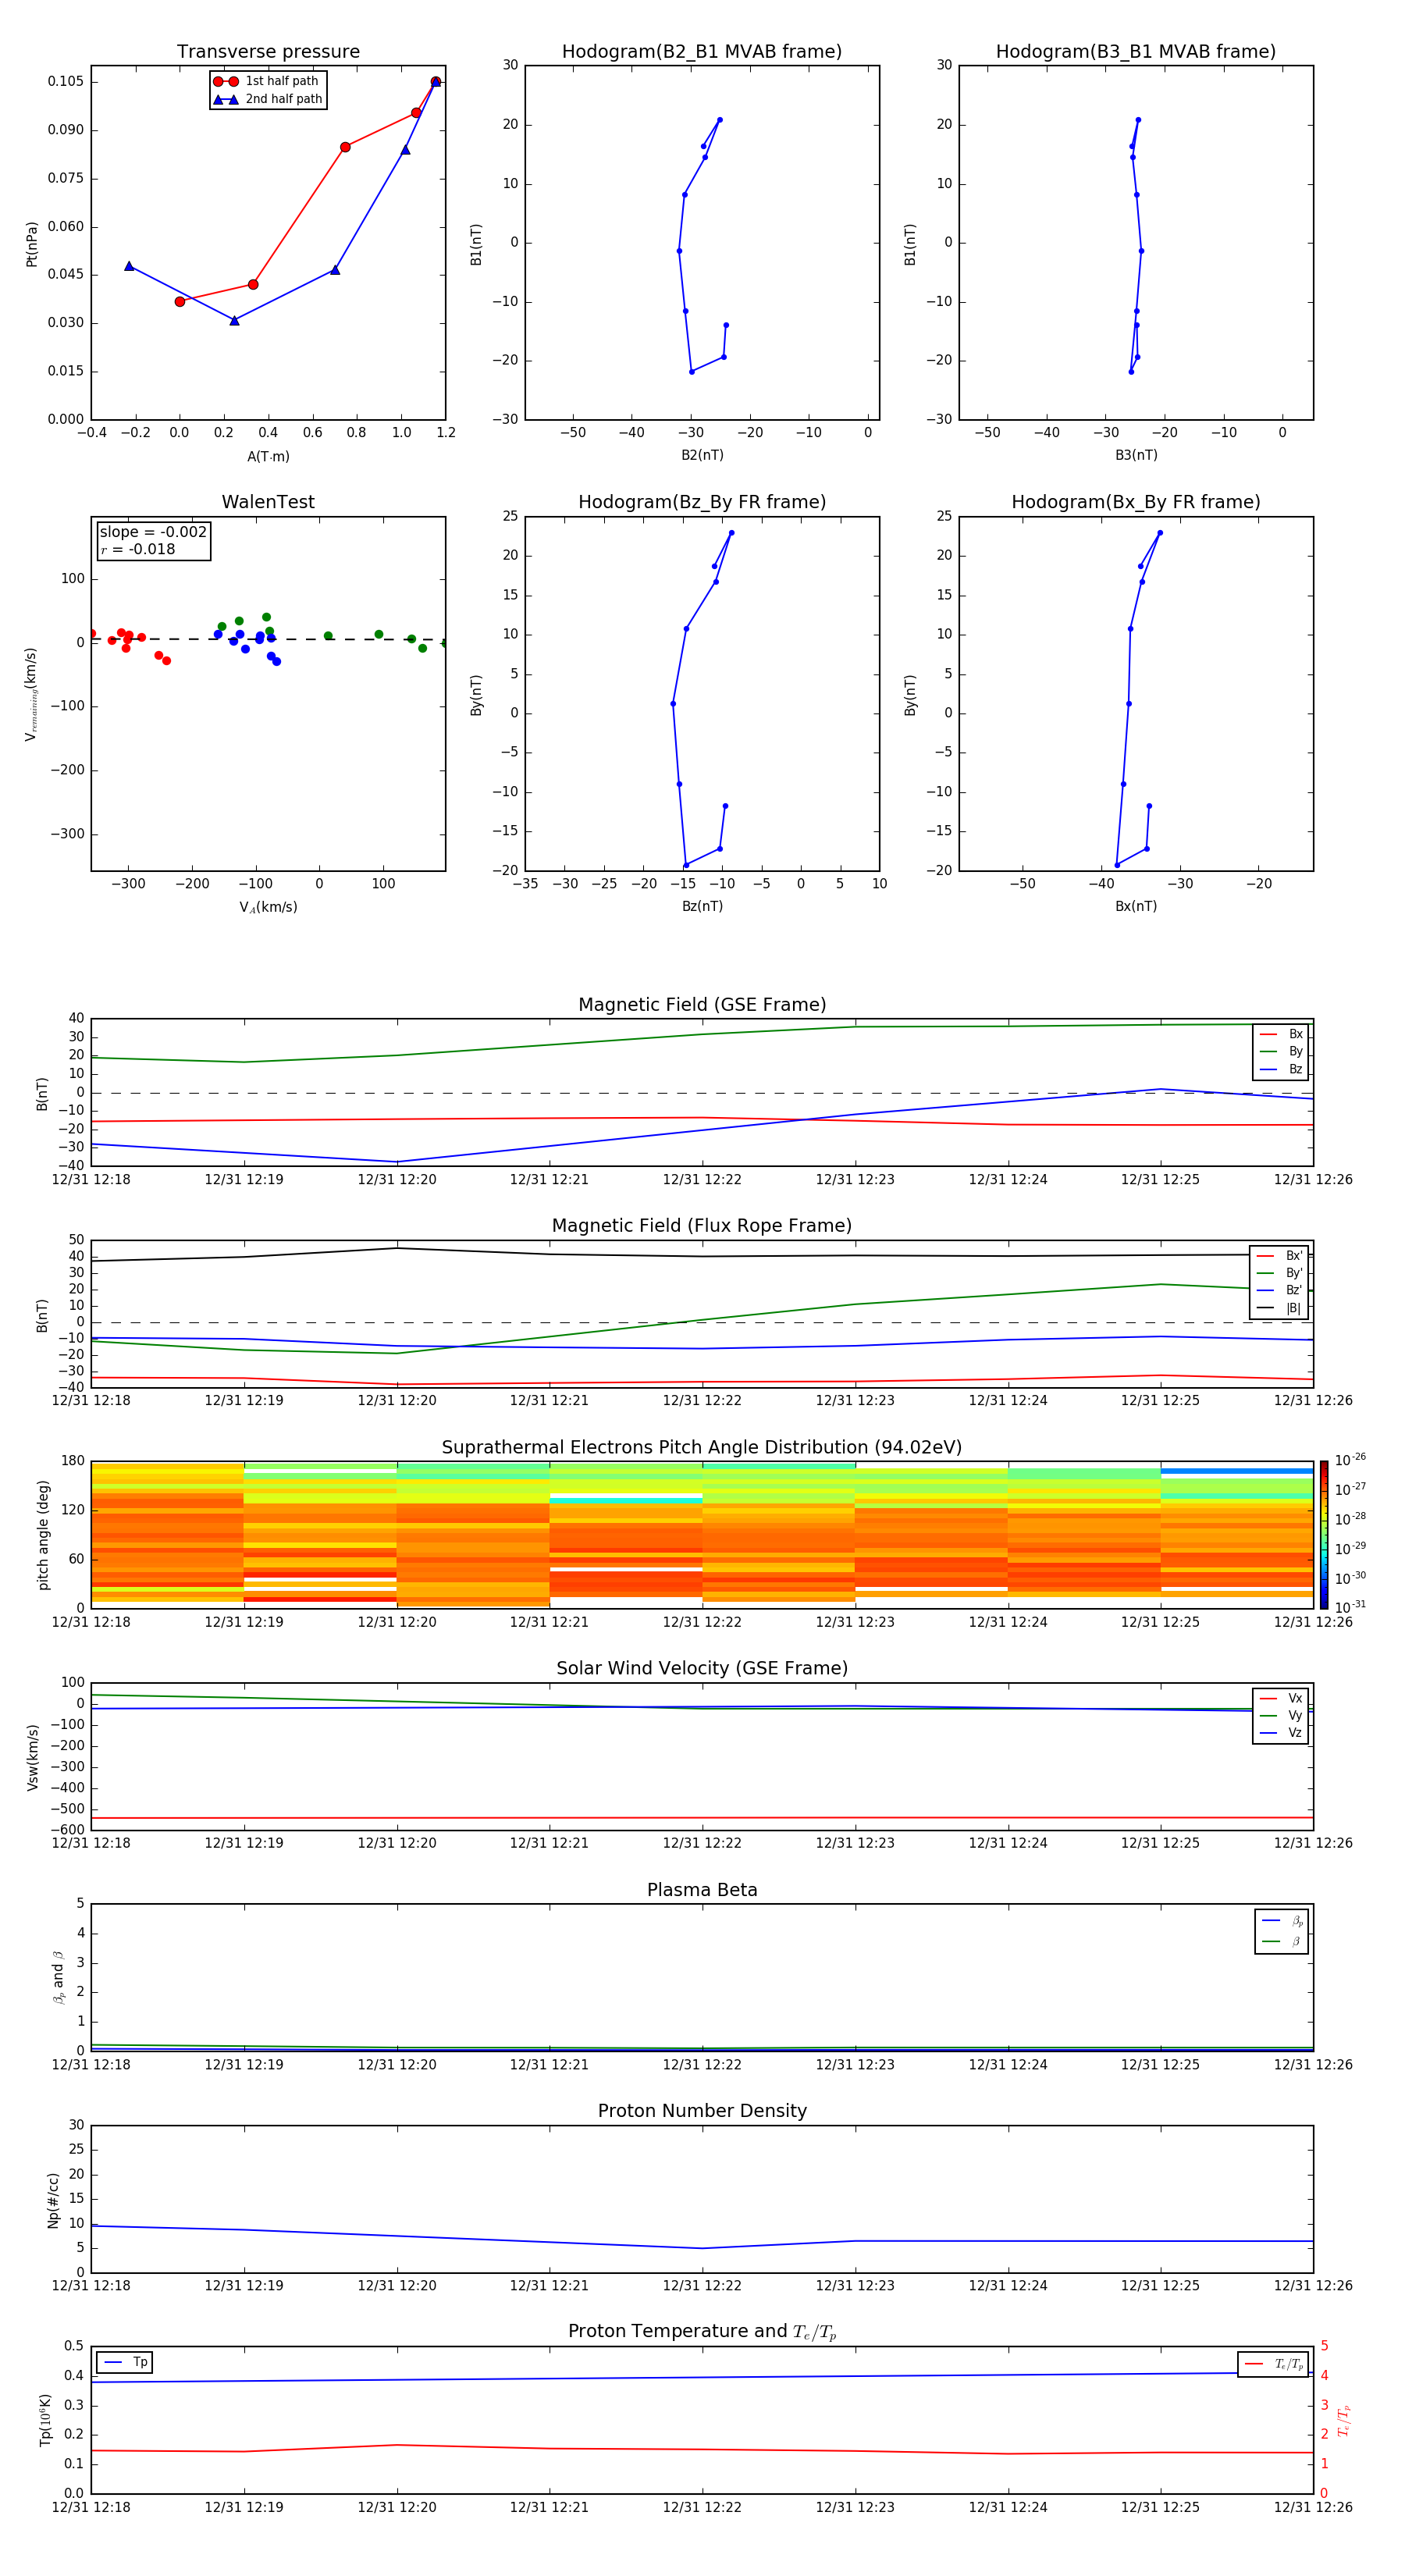Viewport: 1405px width, 2576px height.
Task: Click the 10^-31 colorbar label
Action: click(1350, 1607)
